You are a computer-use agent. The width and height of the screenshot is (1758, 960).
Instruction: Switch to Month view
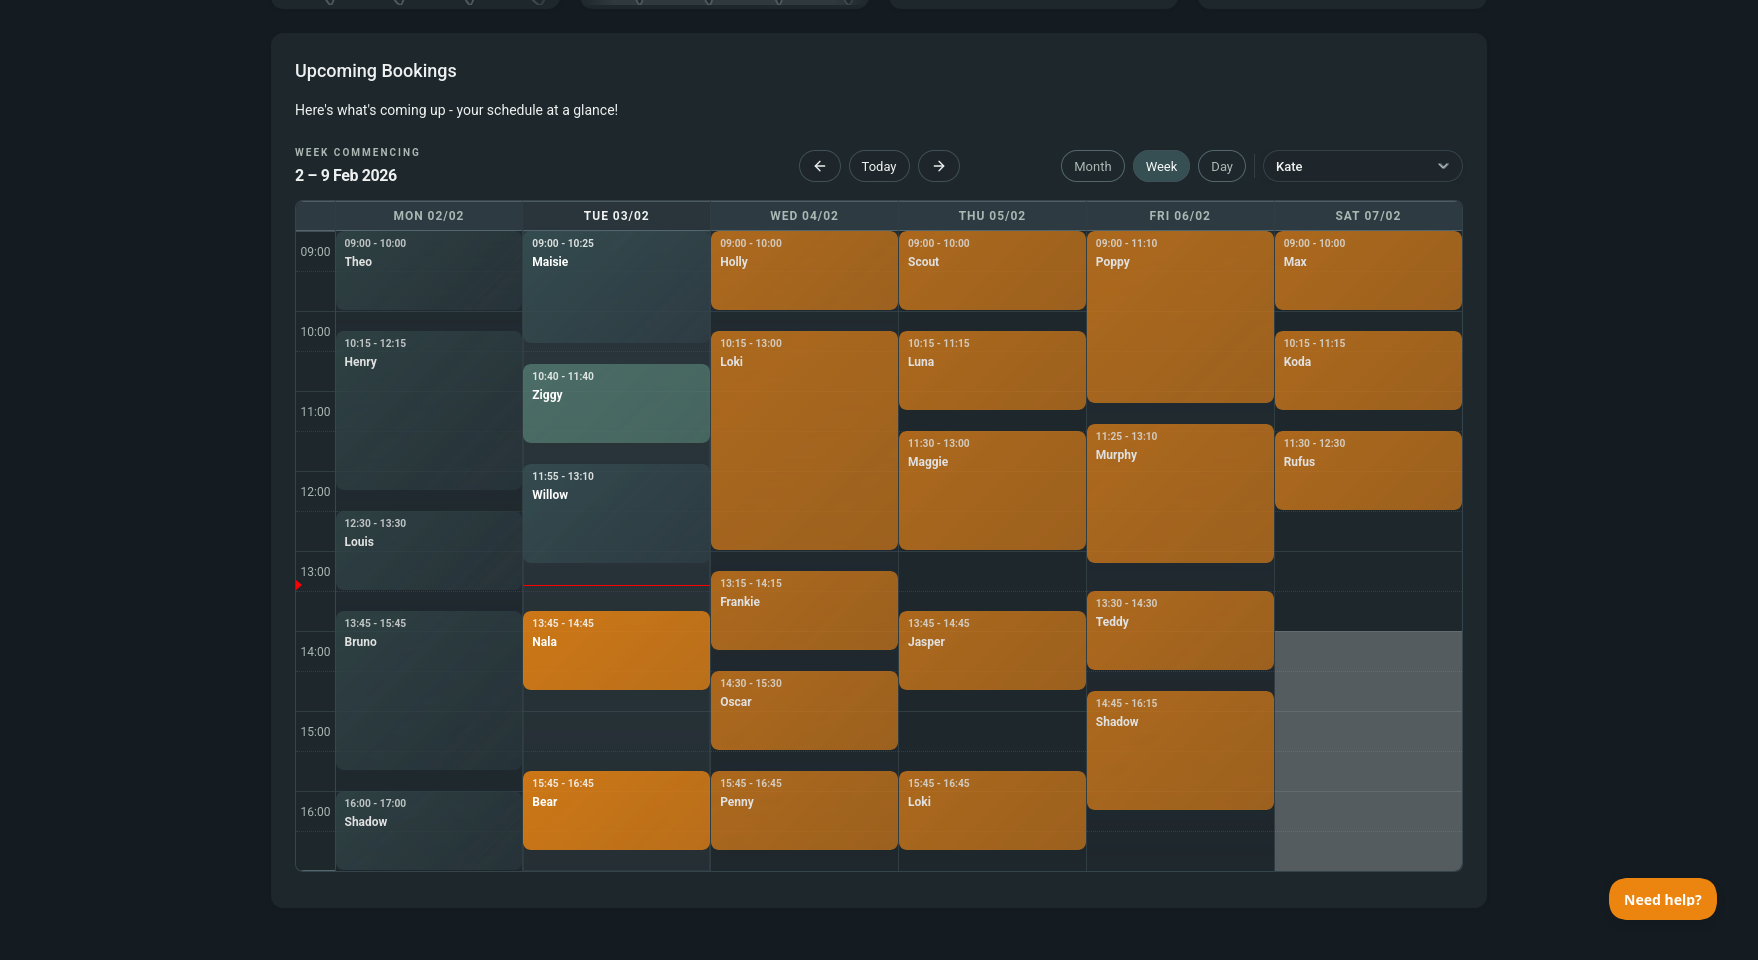click(x=1092, y=166)
